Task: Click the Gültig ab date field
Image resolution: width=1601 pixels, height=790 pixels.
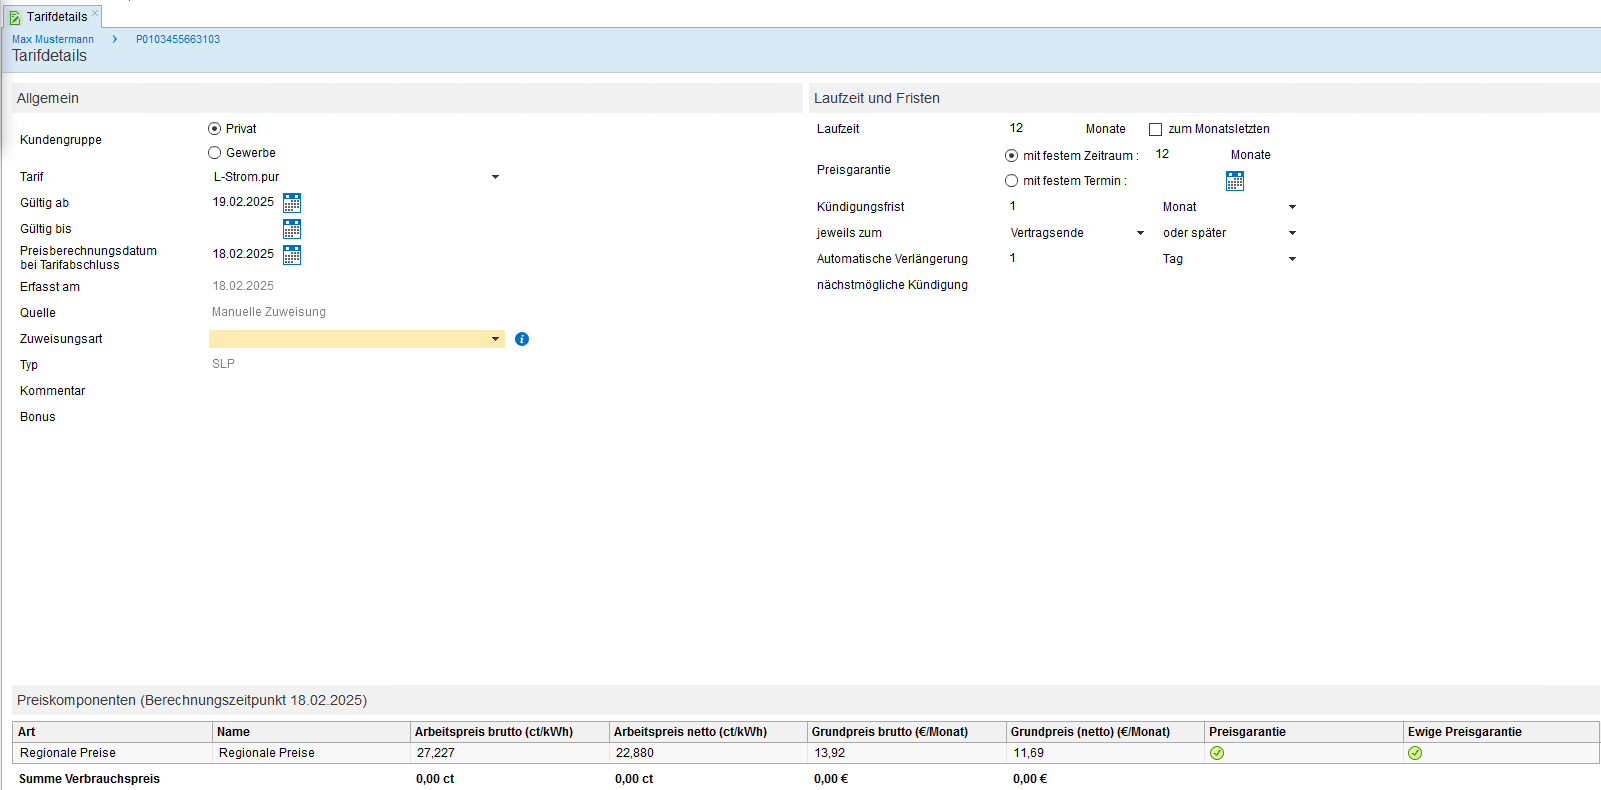Action: (244, 202)
